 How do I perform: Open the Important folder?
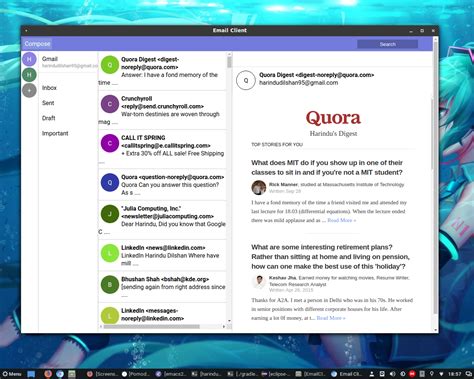(55, 133)
